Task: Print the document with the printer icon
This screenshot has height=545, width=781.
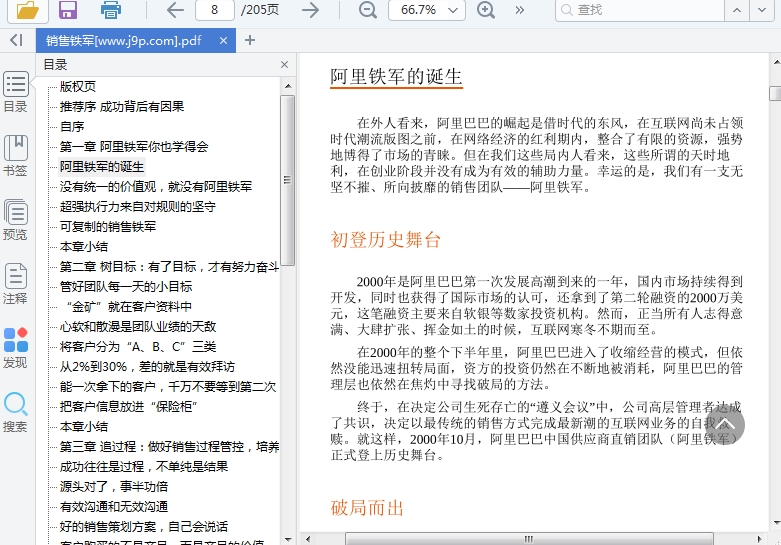Action: [111, 10]
